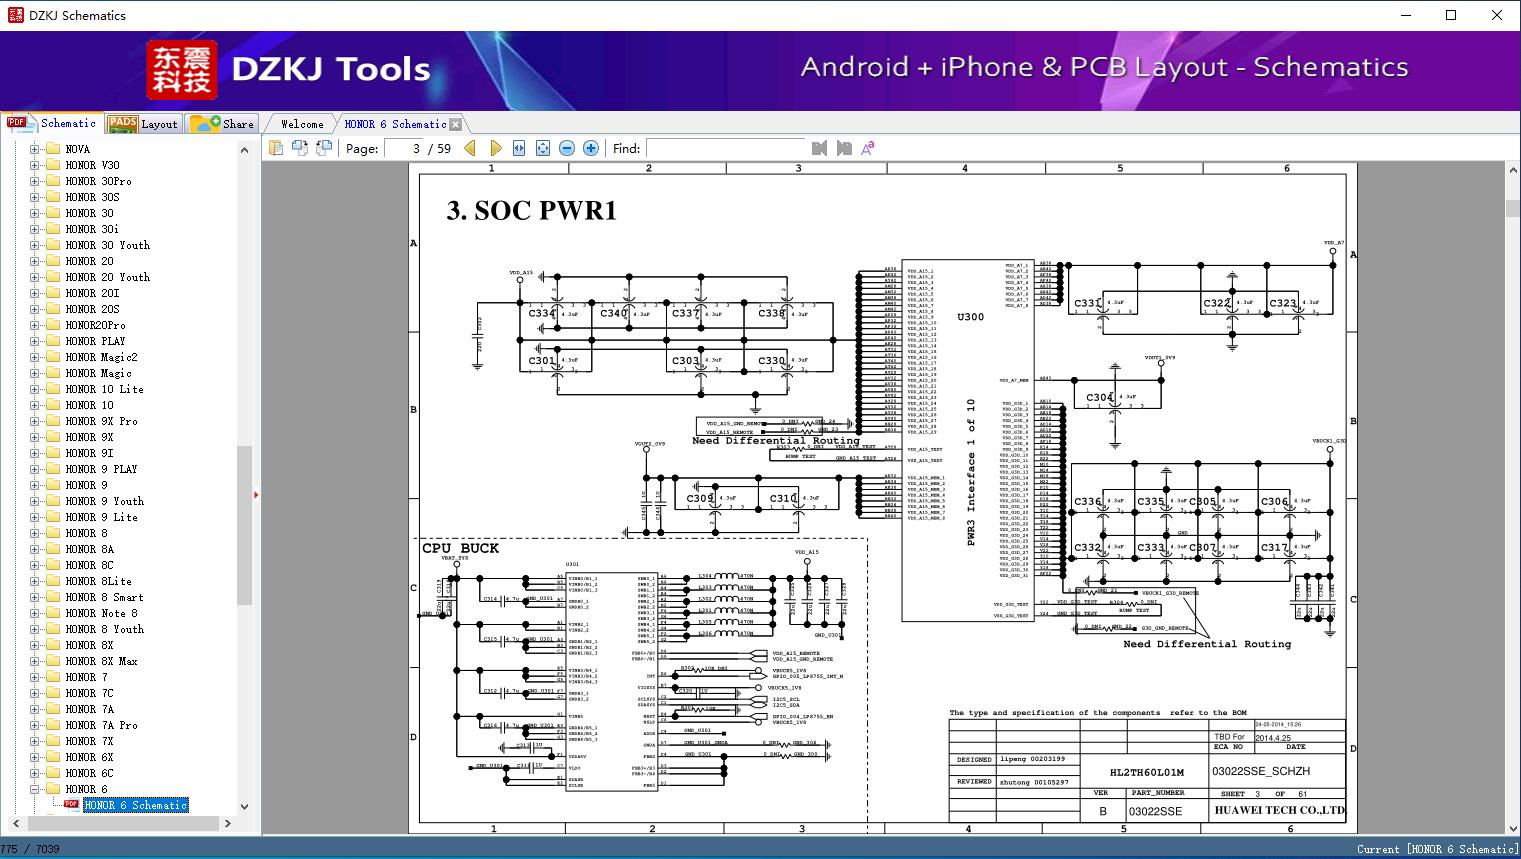Select the HONOR 20 Youth tree item
This screenshot has height=859, width=1521.
108,277
